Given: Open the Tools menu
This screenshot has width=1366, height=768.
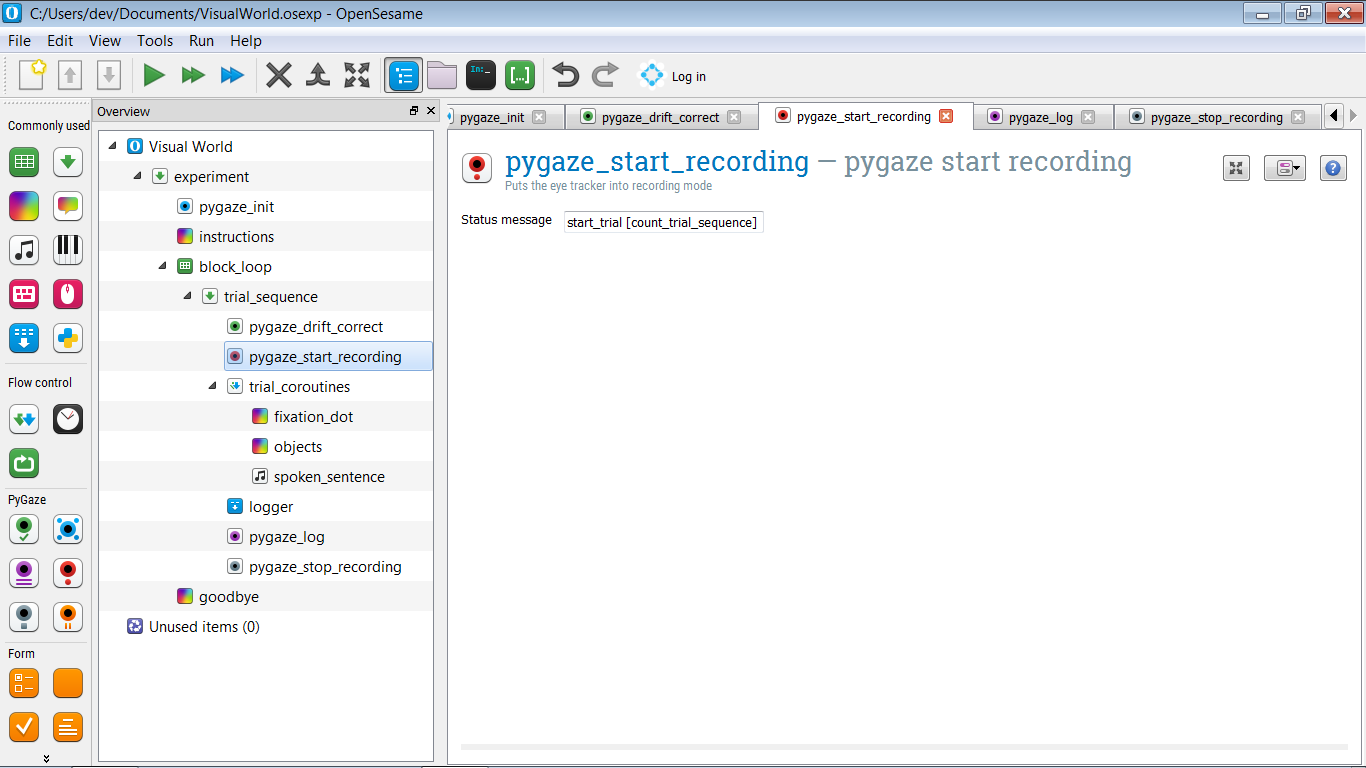Looking at the screenshot, I should (x=154, y=41).
